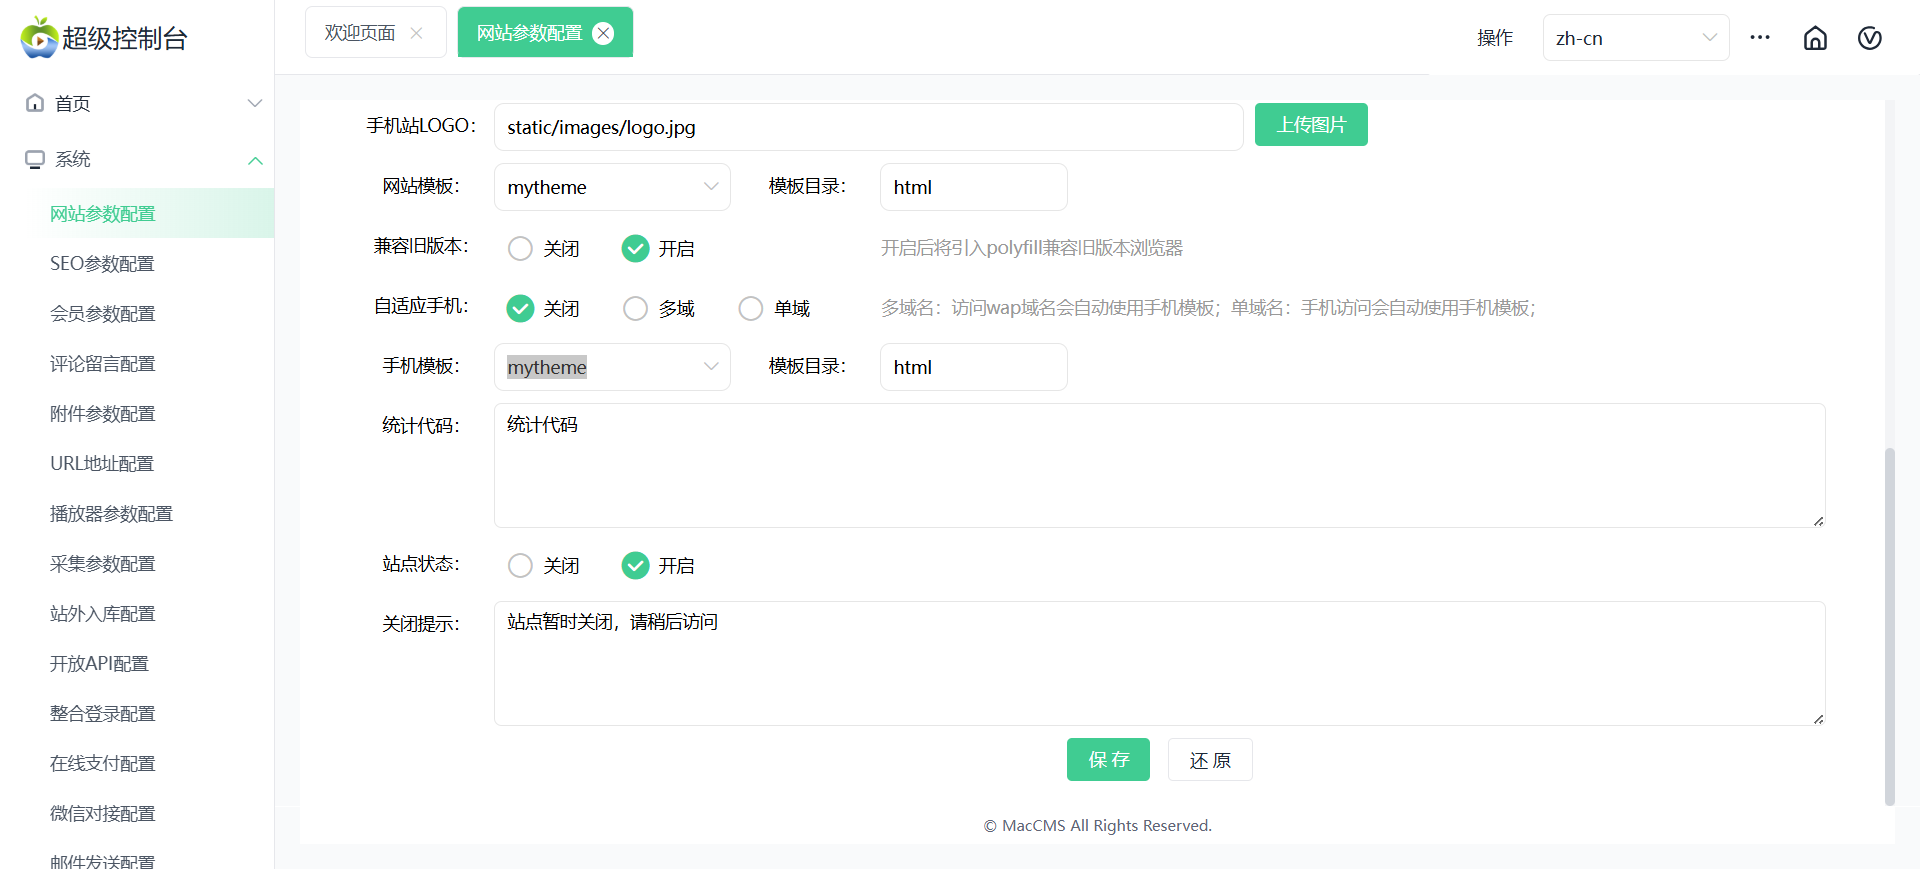Click inside the 统计代码 textarea
1920x869 pixels.
(1159, 465)
